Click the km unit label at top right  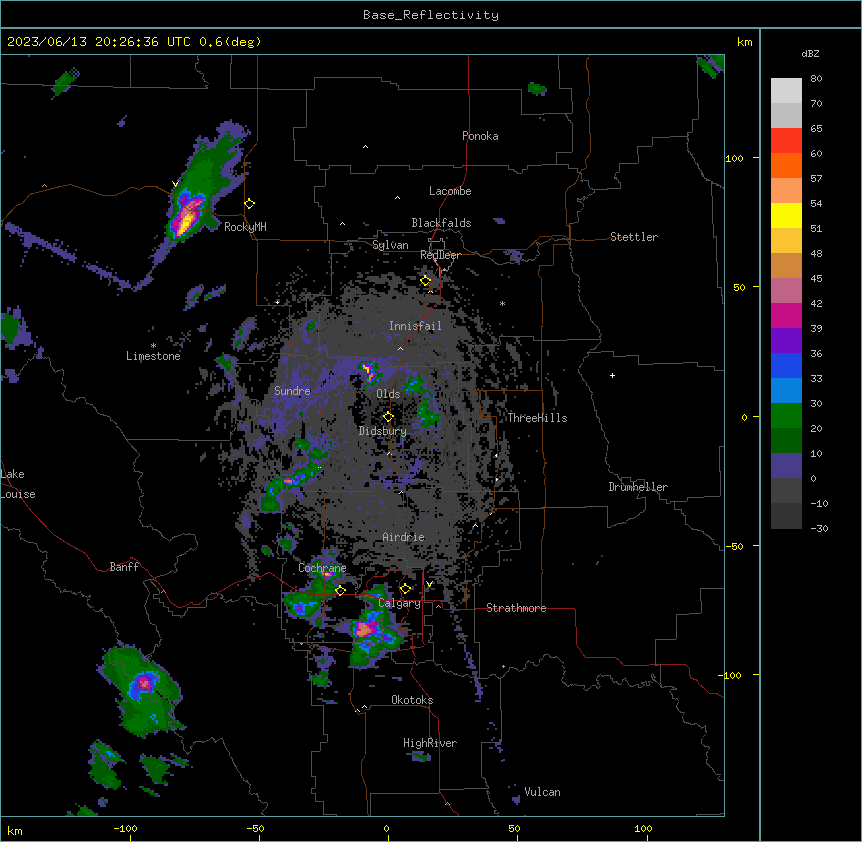tap(745, 42)
